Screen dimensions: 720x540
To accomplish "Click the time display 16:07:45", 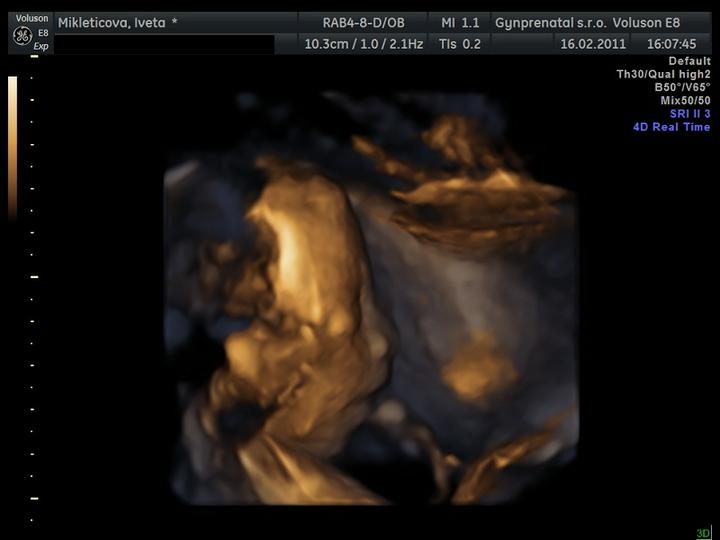I will (671, 44).
